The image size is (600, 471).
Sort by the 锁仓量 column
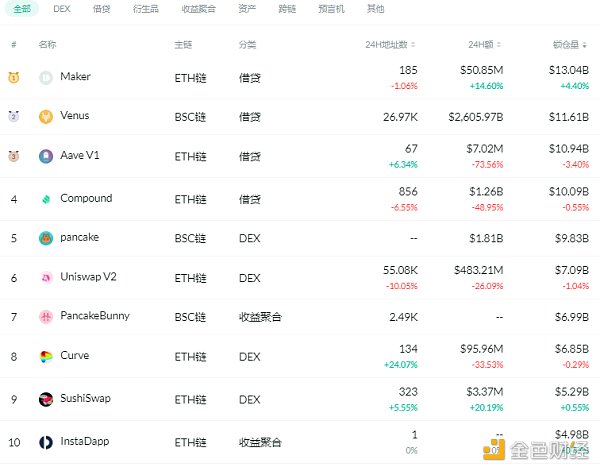coord(571,45)
